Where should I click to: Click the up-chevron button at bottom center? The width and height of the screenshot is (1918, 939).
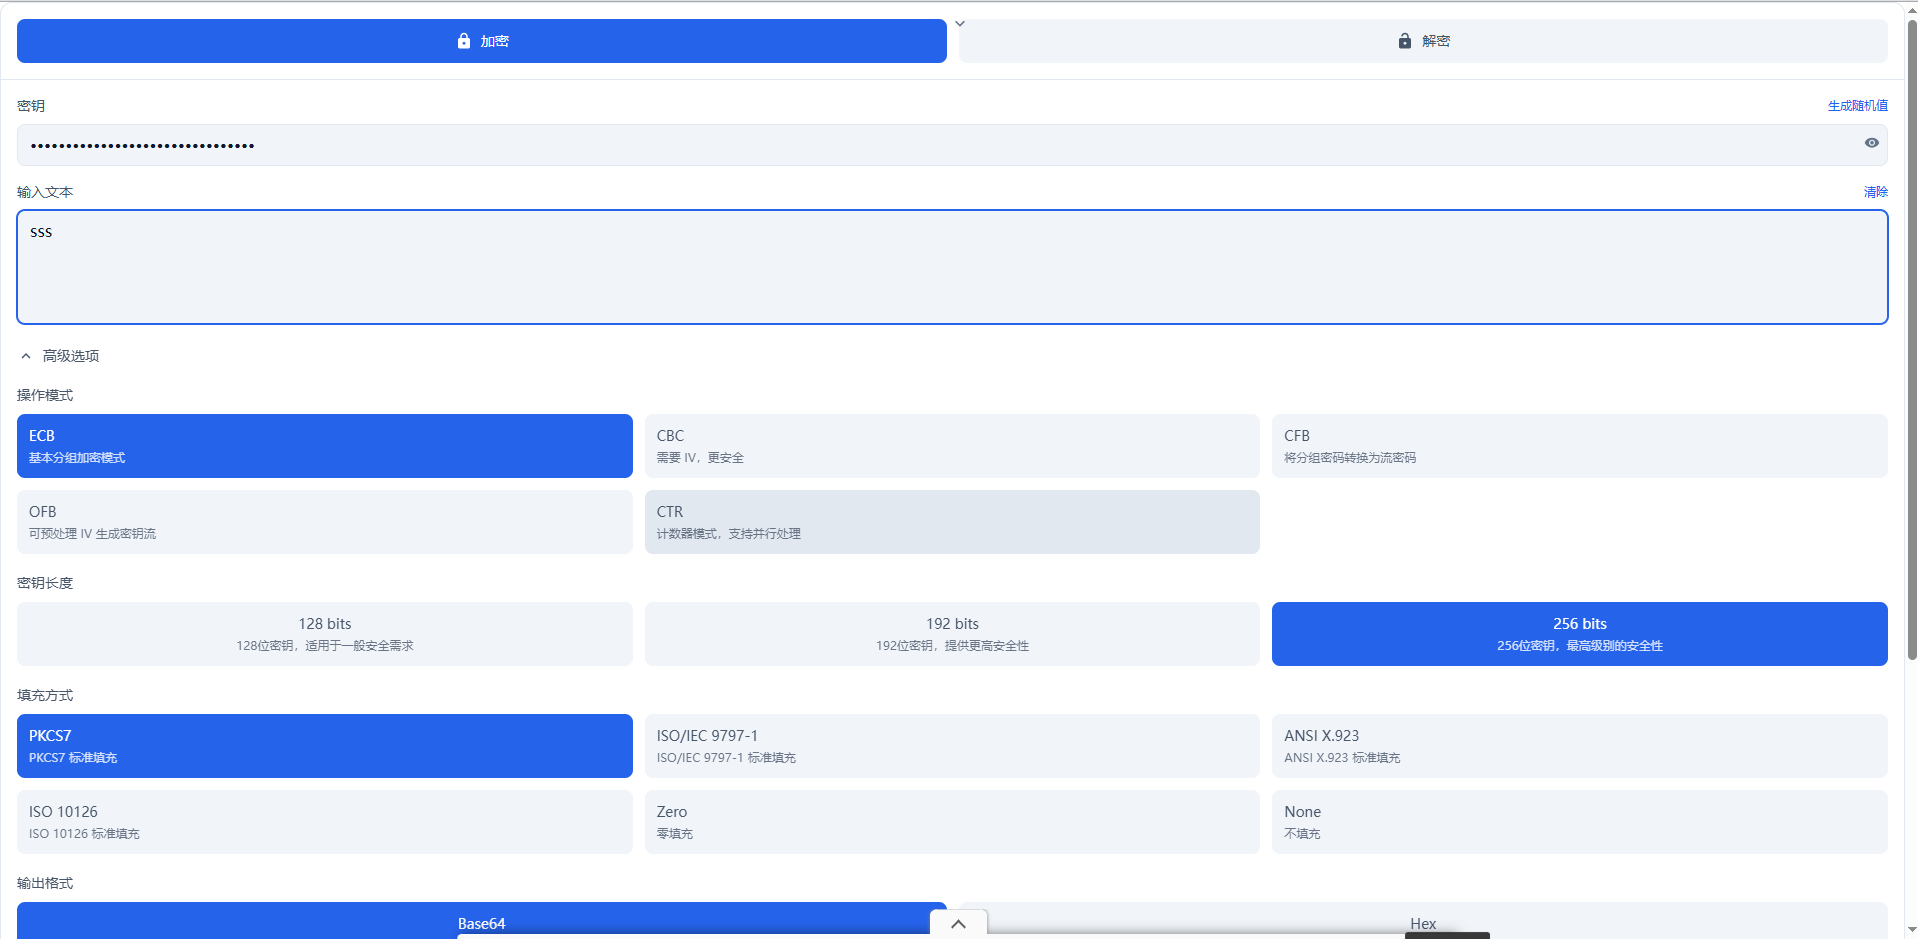(x=958, y=924)
